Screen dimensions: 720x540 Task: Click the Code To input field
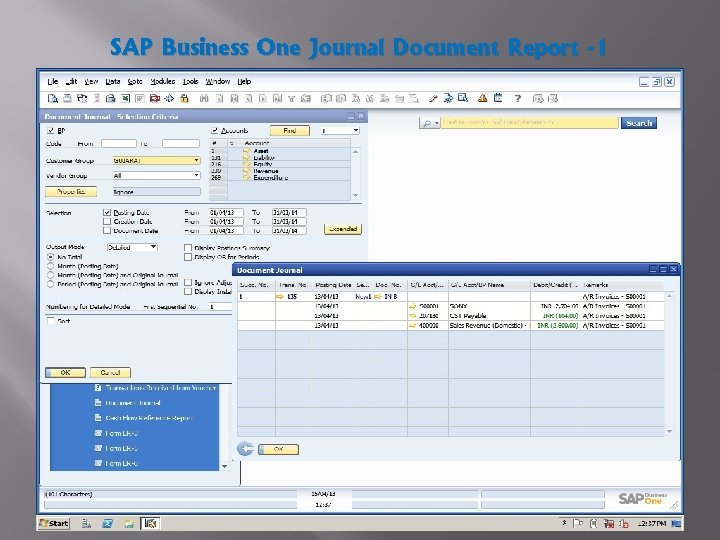coord(181,144)
